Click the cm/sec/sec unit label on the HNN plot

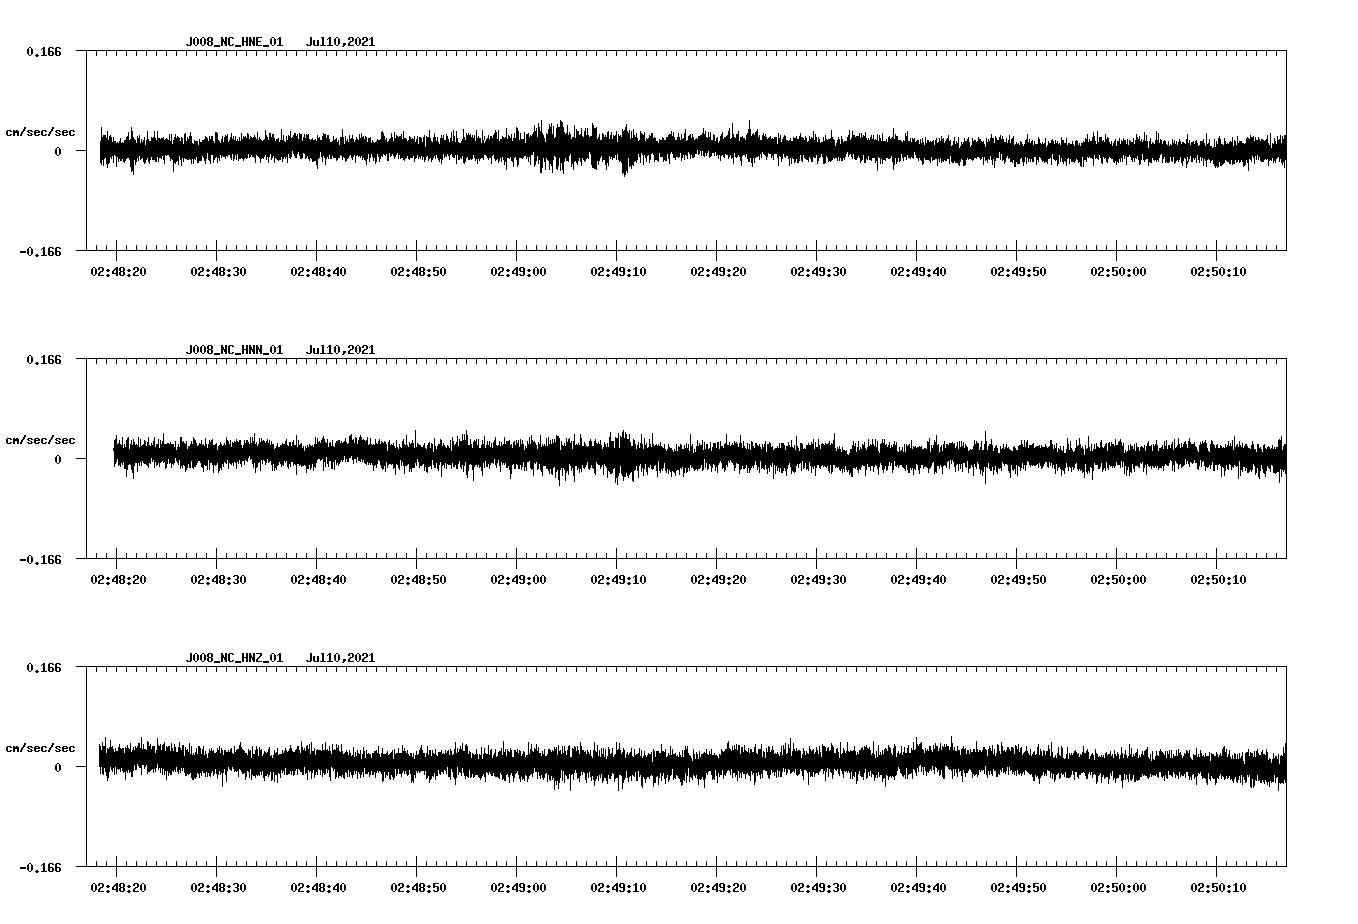[x=40, y=440]
